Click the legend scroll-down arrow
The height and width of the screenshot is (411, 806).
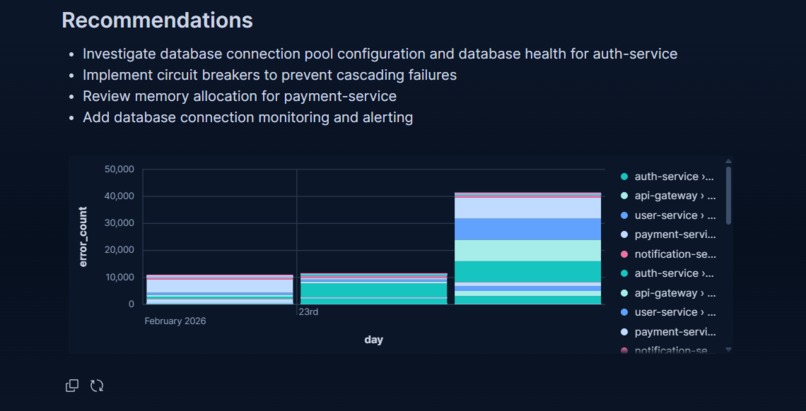point(728,349)
